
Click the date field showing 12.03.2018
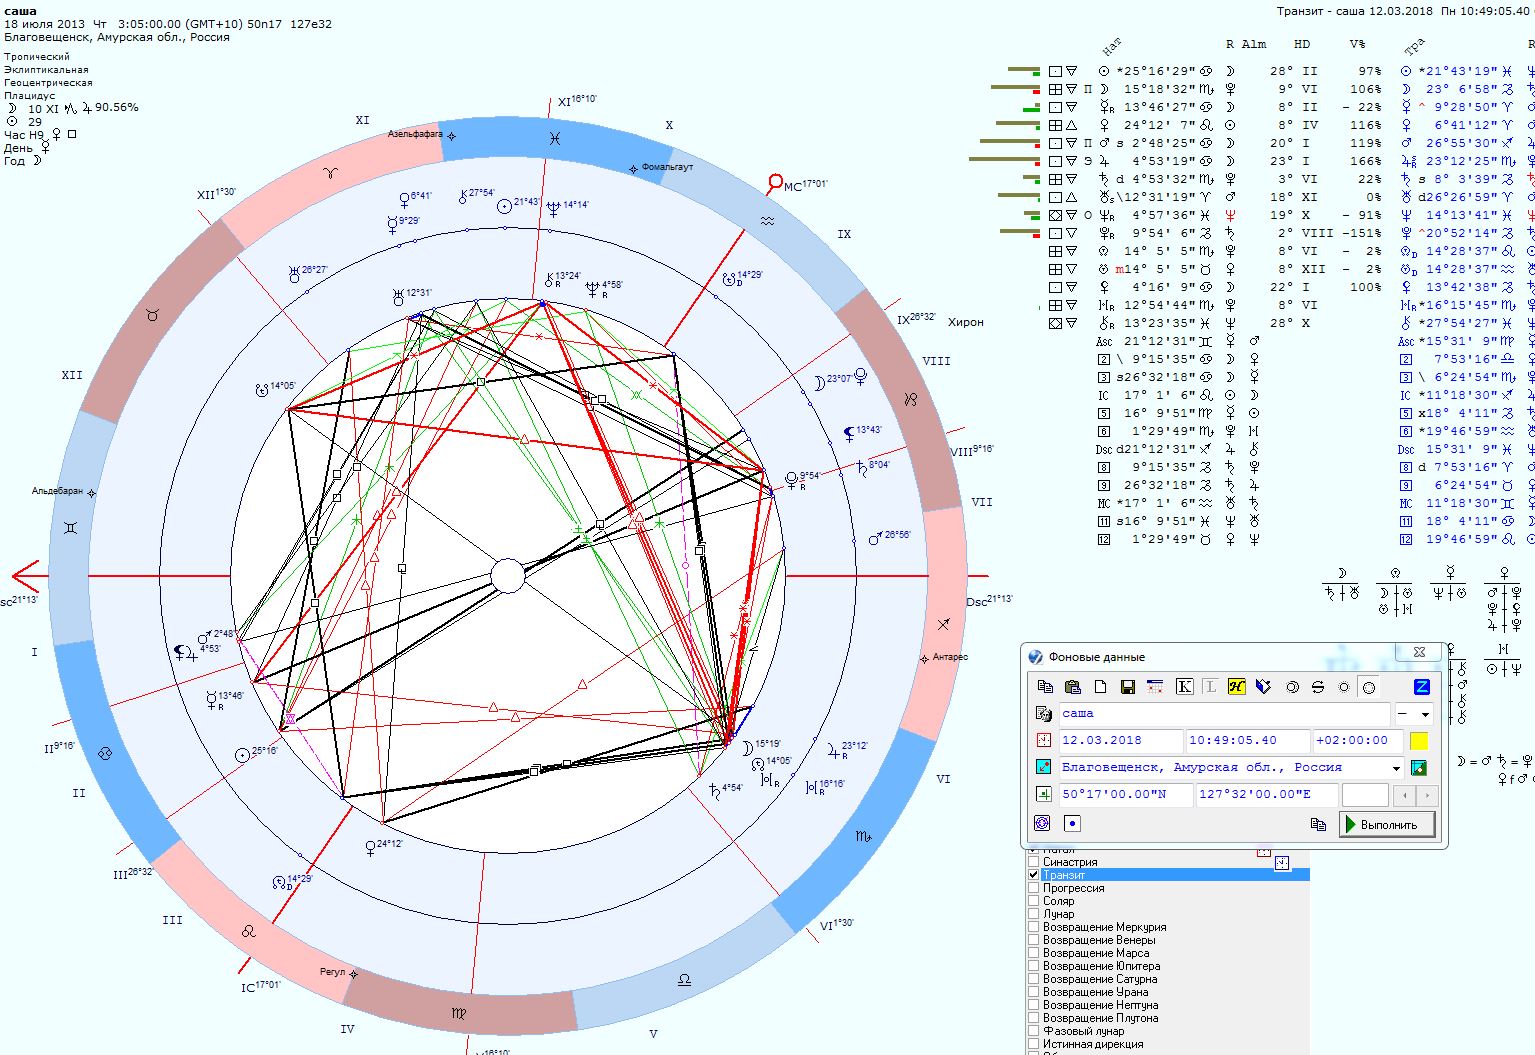point(1119,741)
